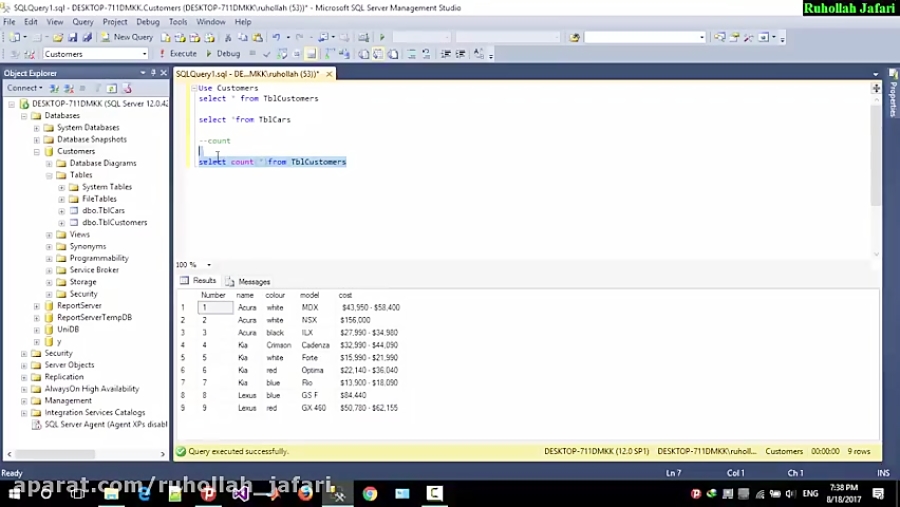Click the Cancel Executing Query stop icon
Viewport: 900px width, 507px height.
[x=253, y=54]
